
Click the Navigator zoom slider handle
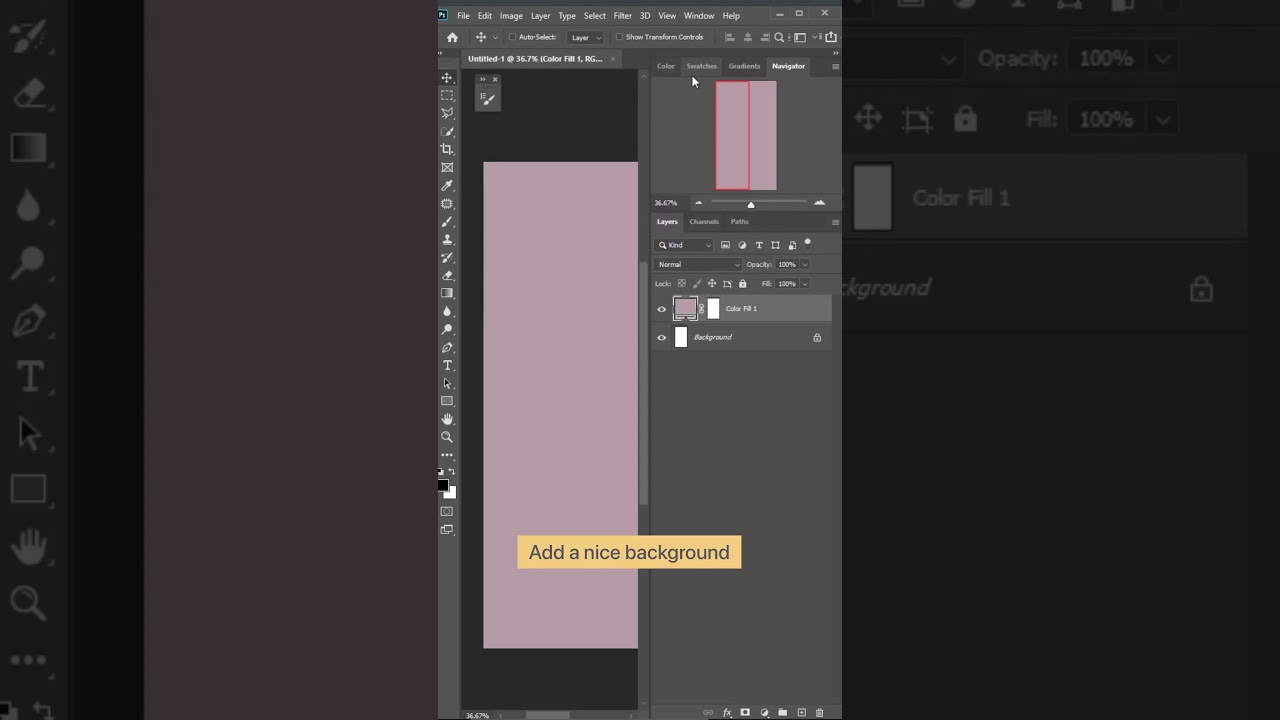[x=751, y=204]
